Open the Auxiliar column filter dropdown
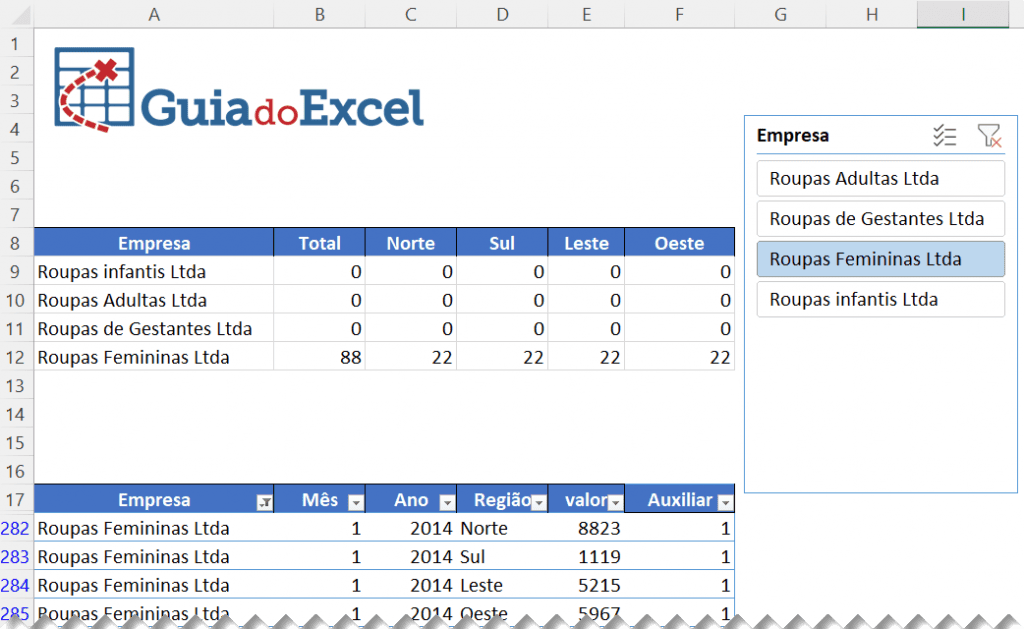This screenshot has height=629, width=1024. [725, 502]
